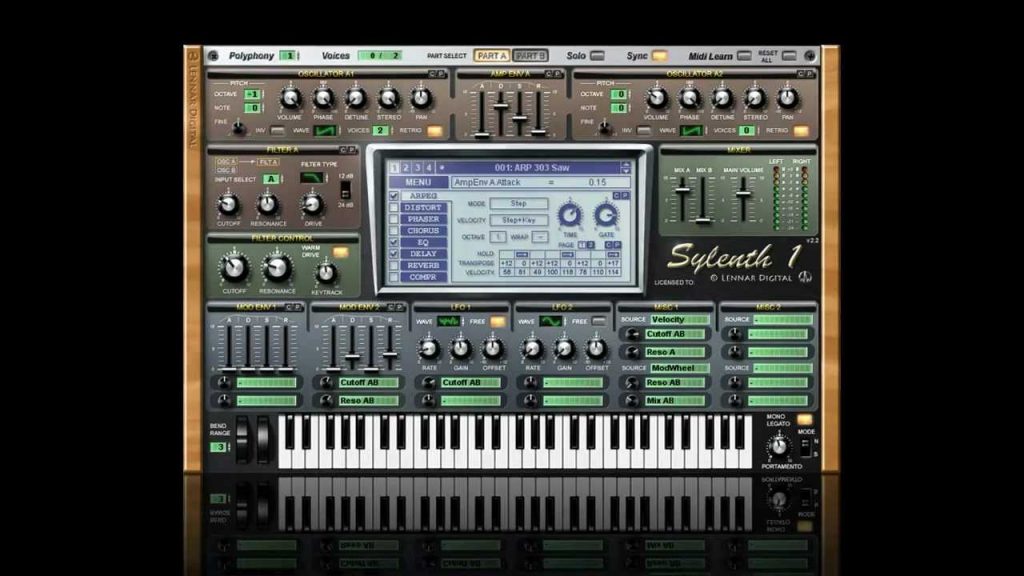Image resolution: width=1024 pixels, height=576 pixels.
Task: Click the LFO 2 Offset knob
Action: (x=596, y=349)
